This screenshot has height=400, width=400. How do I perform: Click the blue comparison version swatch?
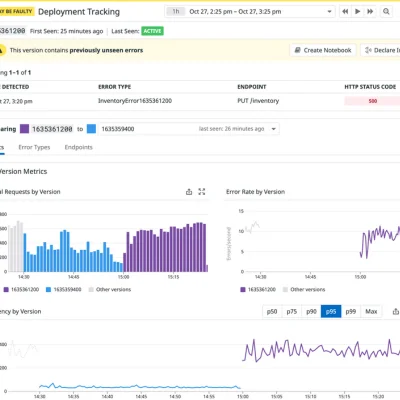91,129
